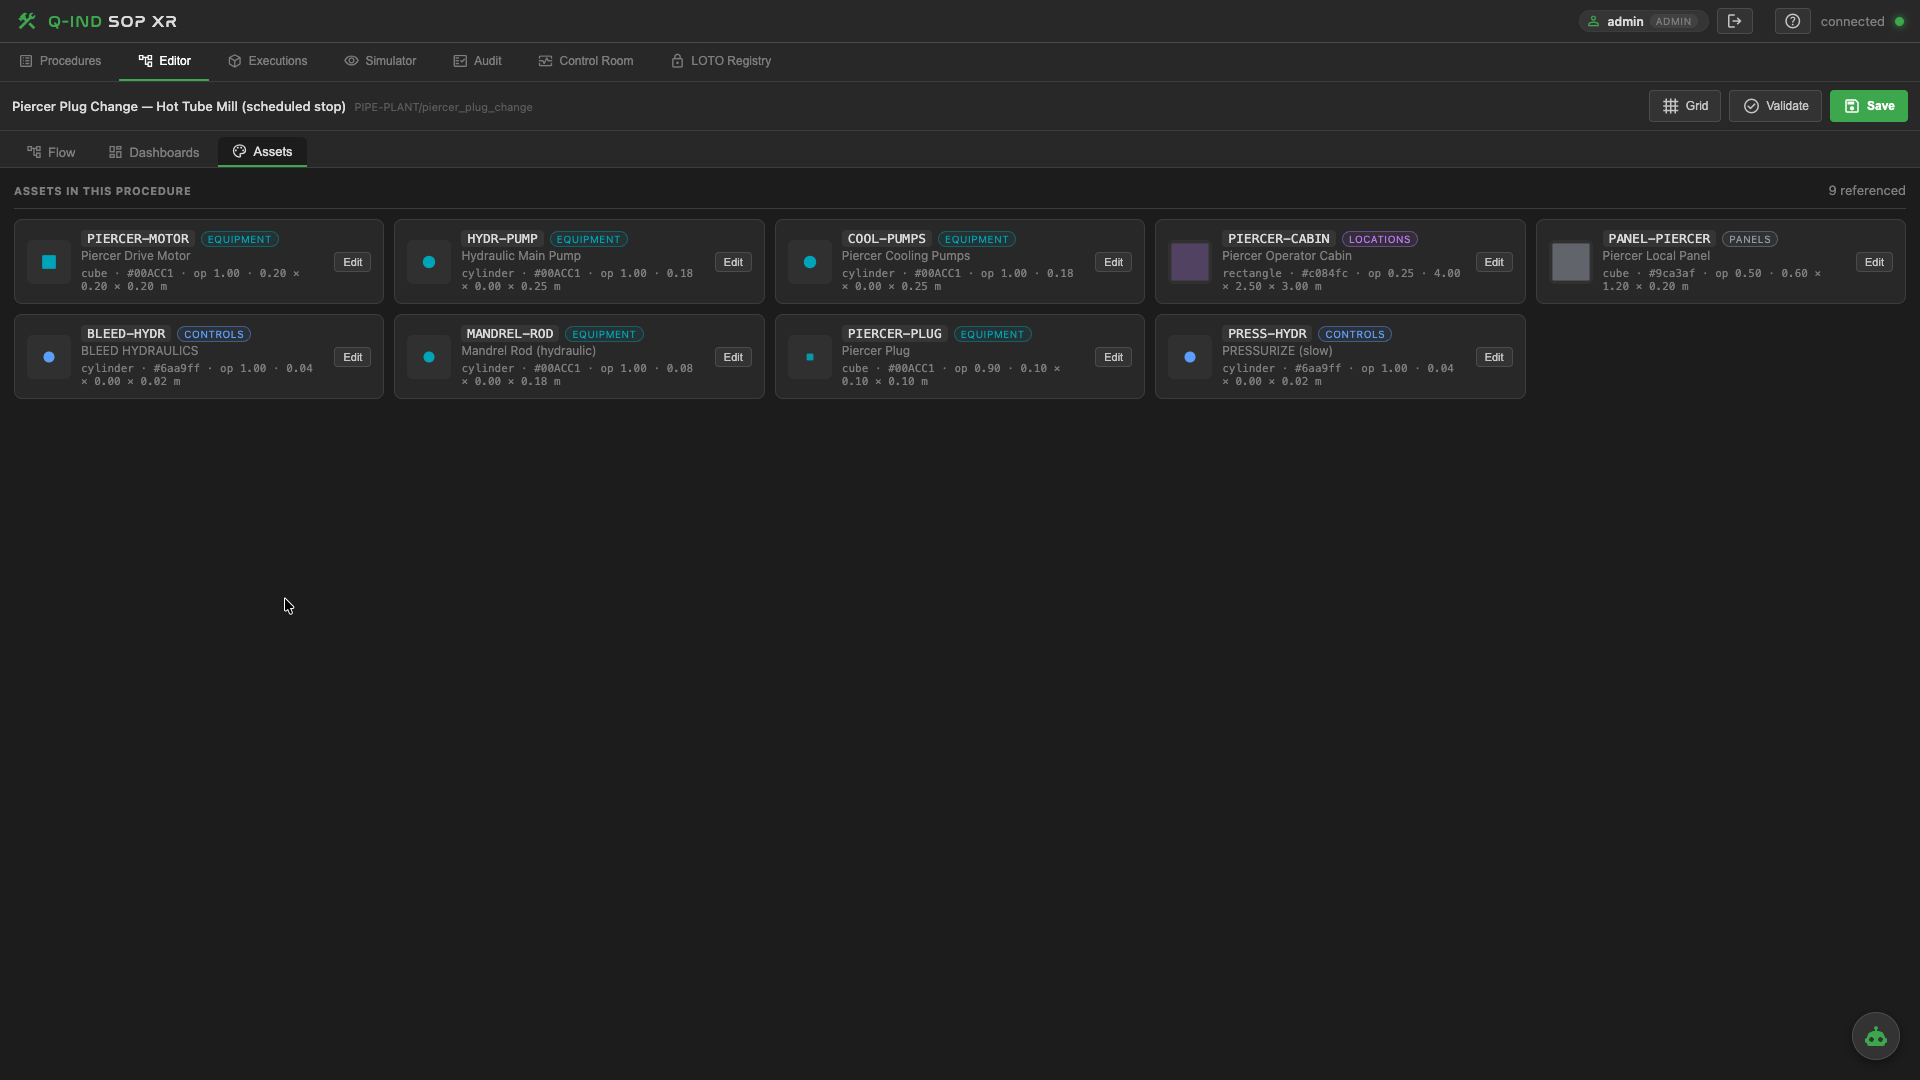Click the PRESS-HYDR asset name
1920x1080 pixels.
tap(1267, 334)
